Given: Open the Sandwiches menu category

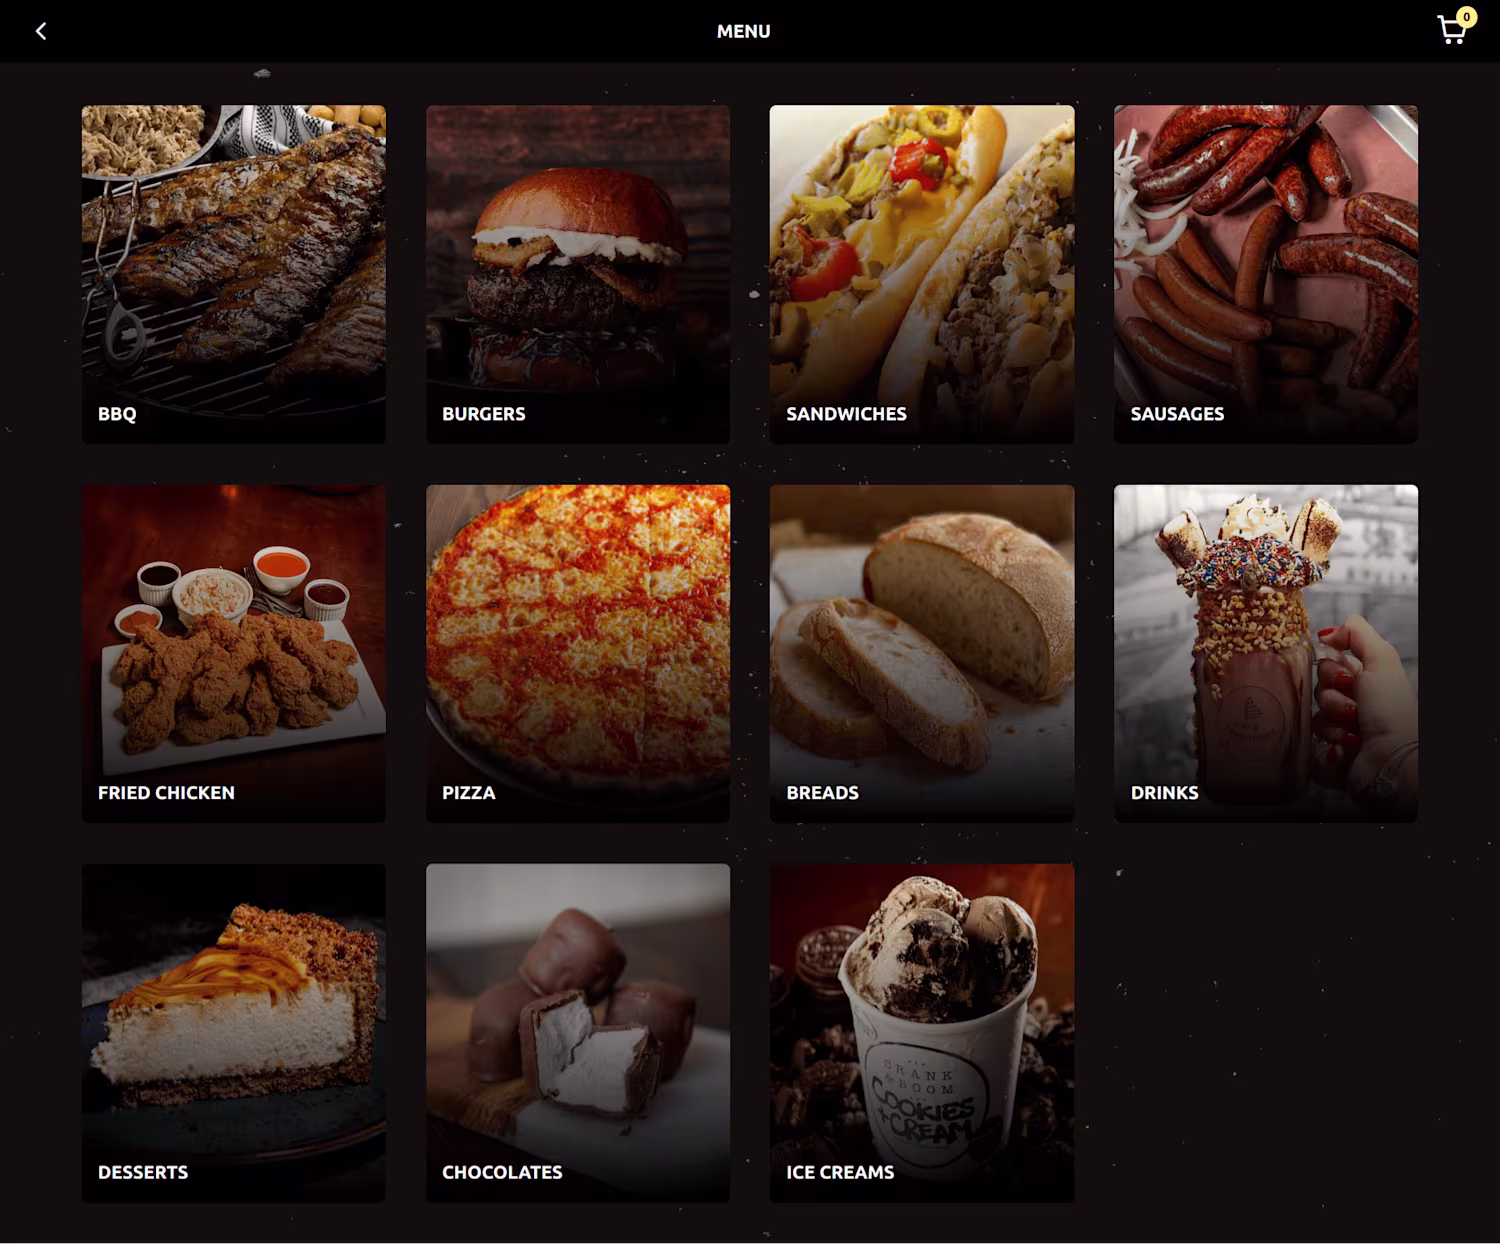Looking at the screenshot, I should [x=922, y=274].
